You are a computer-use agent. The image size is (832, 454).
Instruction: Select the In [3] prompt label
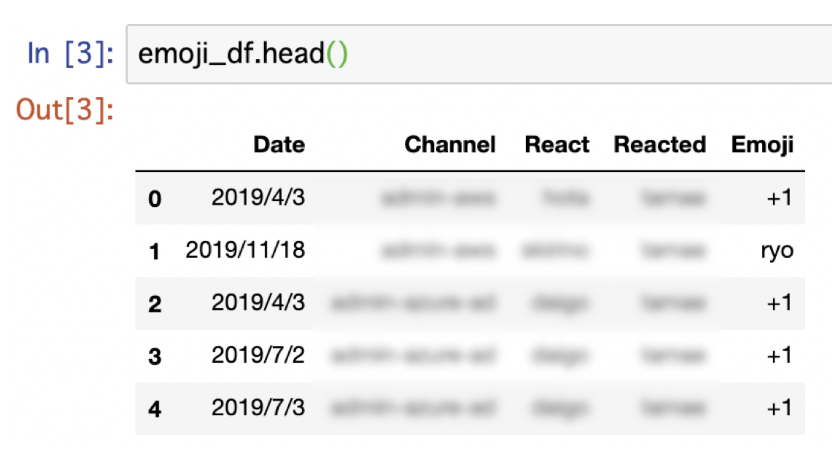[71, 54]
